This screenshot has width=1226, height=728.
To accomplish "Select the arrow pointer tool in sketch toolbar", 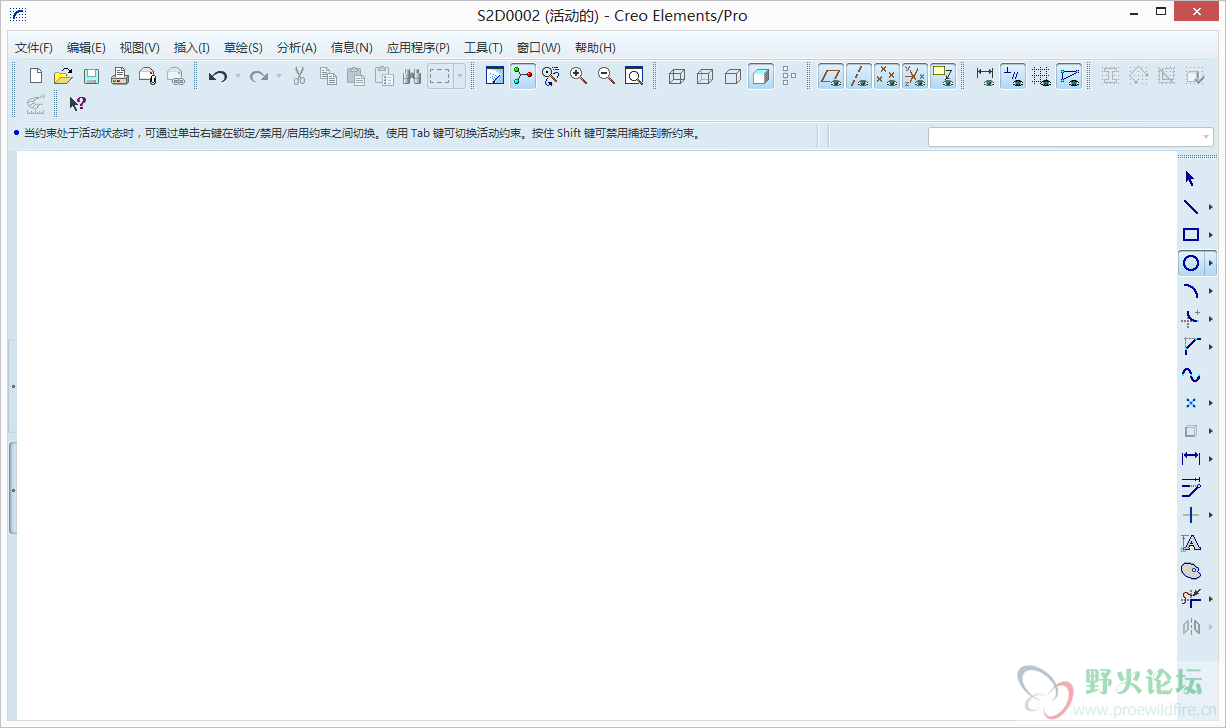I will click(x=1190, y=179).
